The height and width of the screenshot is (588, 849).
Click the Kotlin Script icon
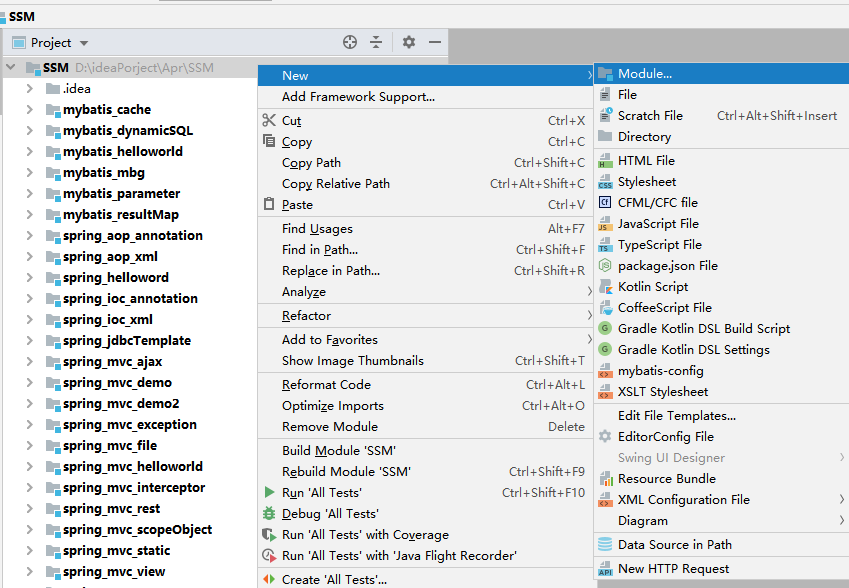605,287
